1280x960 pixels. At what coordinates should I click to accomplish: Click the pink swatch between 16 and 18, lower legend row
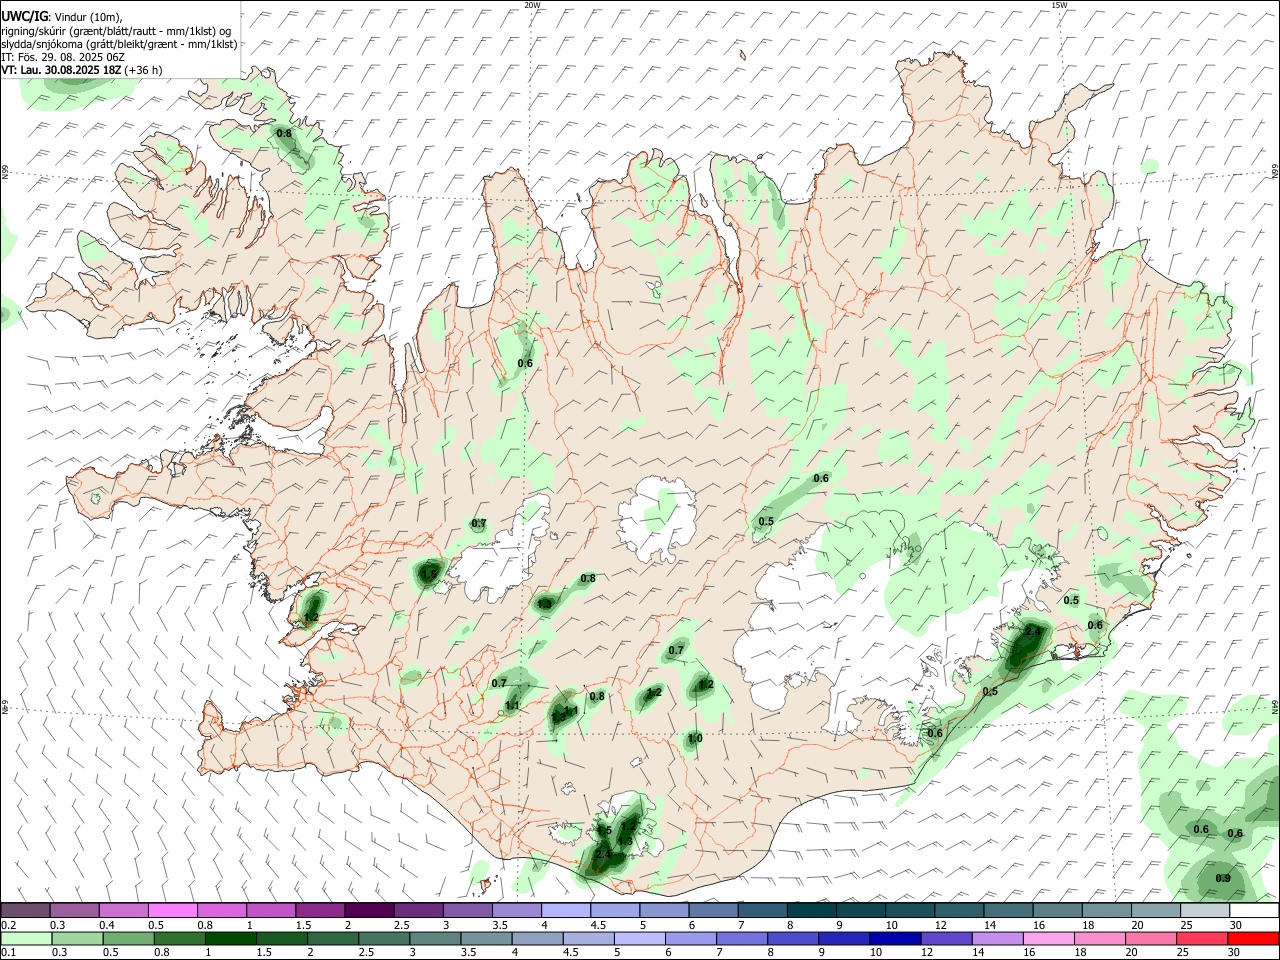pyautogui.click(x=1048, y=938)
